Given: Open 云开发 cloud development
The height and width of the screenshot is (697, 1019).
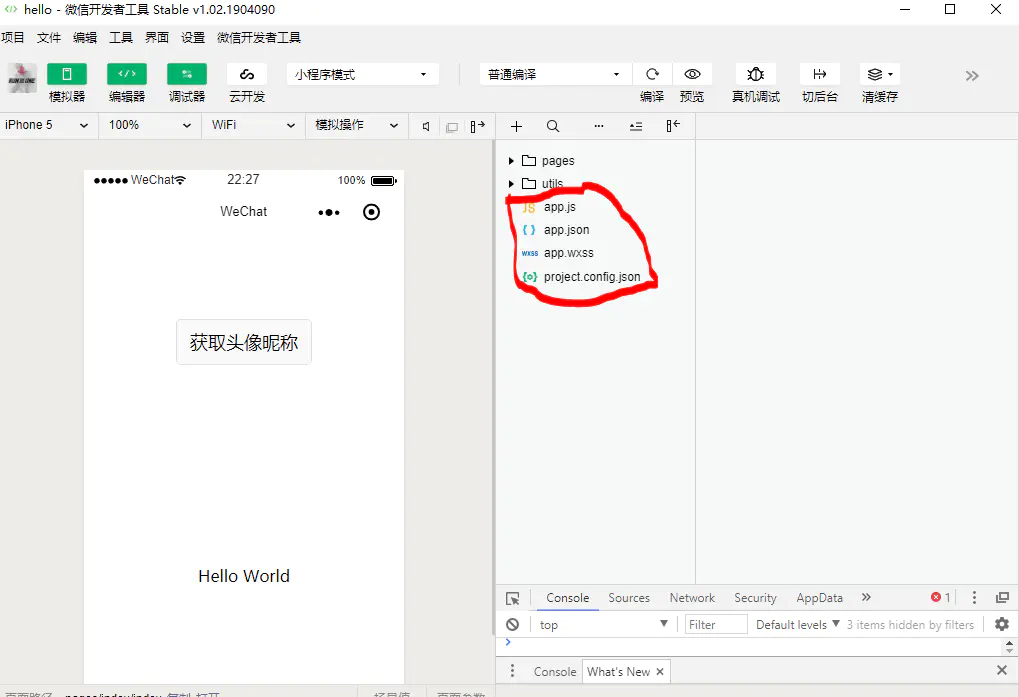Looking at the screenshot, I should pos(247,74).
